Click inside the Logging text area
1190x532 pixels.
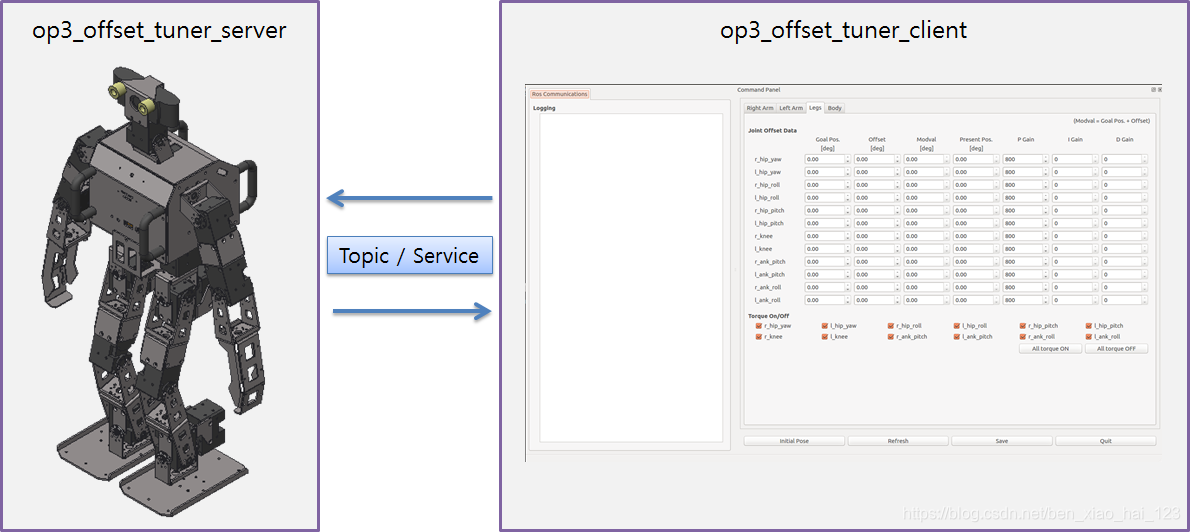(631, 278)
